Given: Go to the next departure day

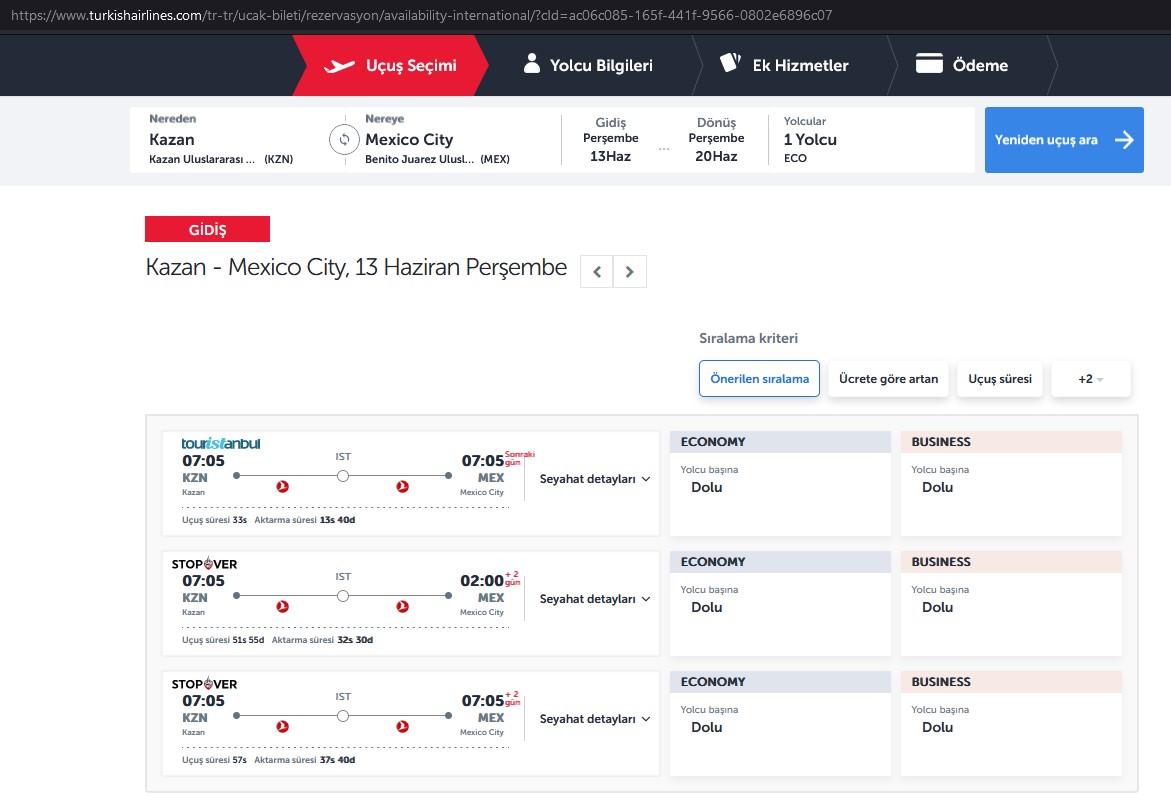Looking at the screenshot, I should click(x=630, y=272).
